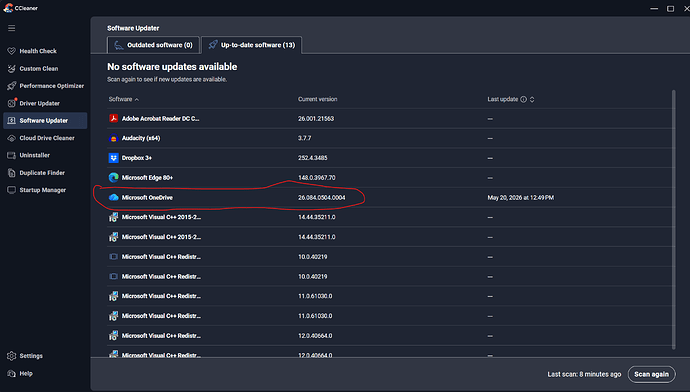This screenshot has height=392, width=690.
Task: Click version 26.001.21563 of Acrobat Reader
Action: click(x=316, y=119)
